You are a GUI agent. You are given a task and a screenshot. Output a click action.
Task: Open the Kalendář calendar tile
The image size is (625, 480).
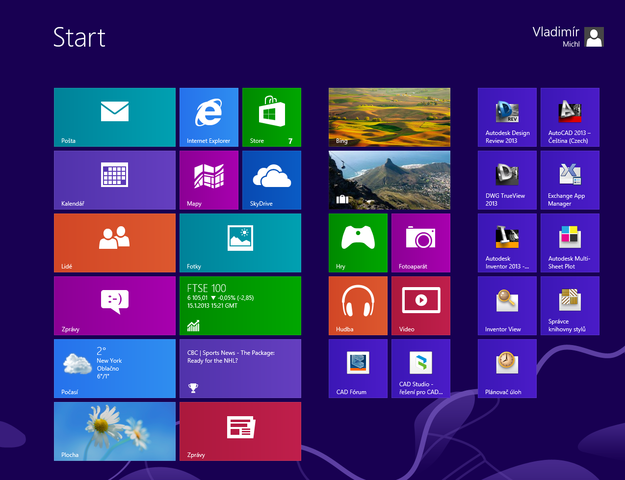115,180
